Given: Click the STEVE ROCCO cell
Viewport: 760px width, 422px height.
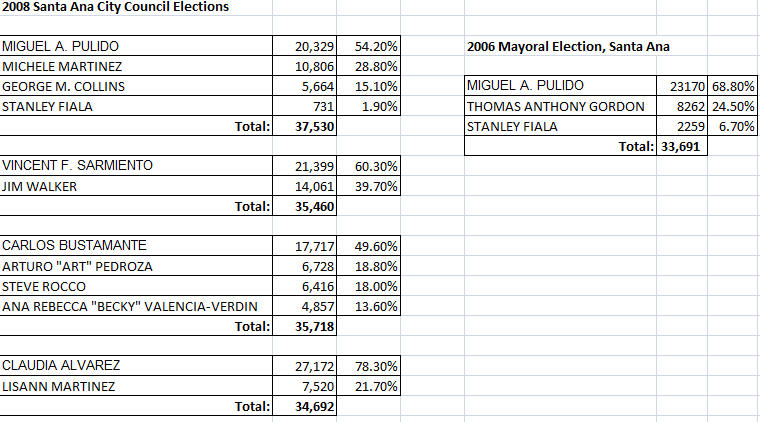Looking at the screenshot, I should (136, 286).
